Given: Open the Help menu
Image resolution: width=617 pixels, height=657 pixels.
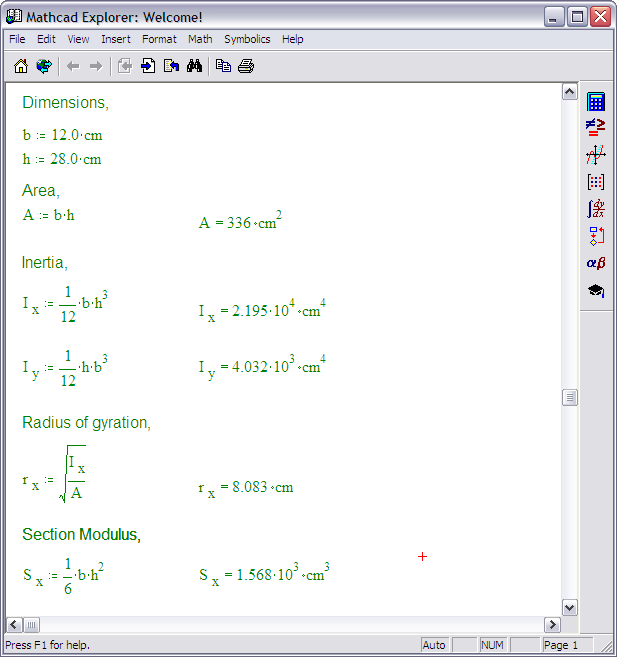Looking at the screenshot, I should coord(292,39).
